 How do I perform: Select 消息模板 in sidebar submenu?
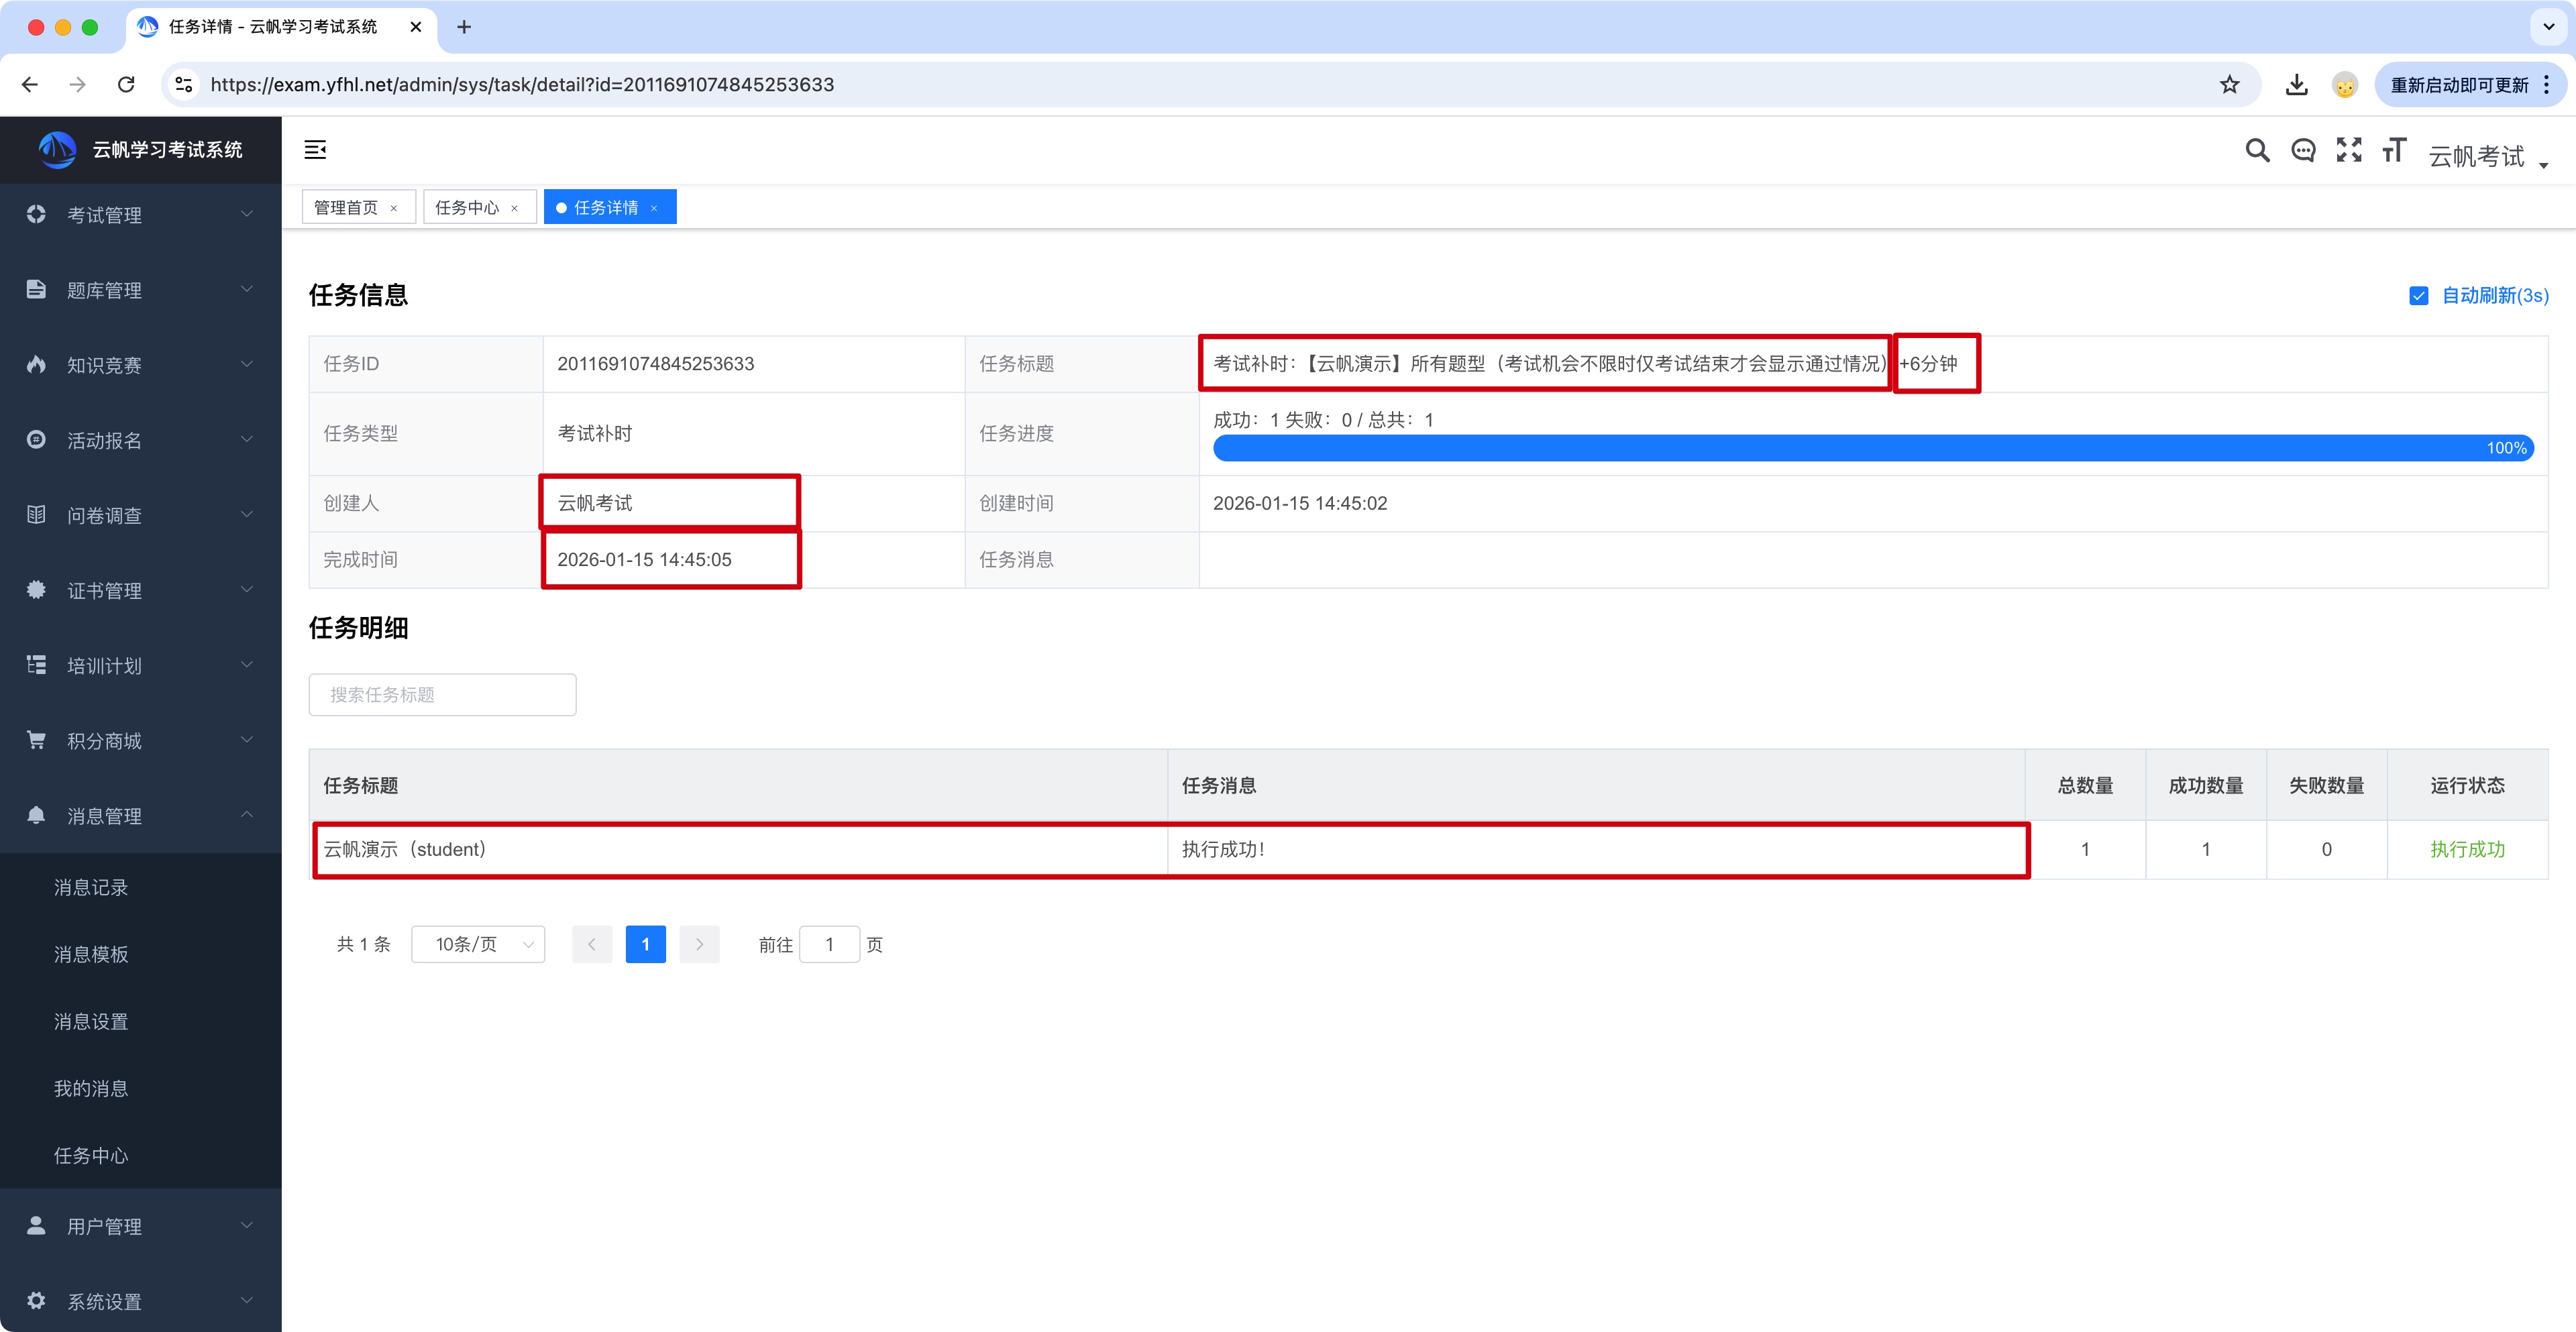pos(91,954)
